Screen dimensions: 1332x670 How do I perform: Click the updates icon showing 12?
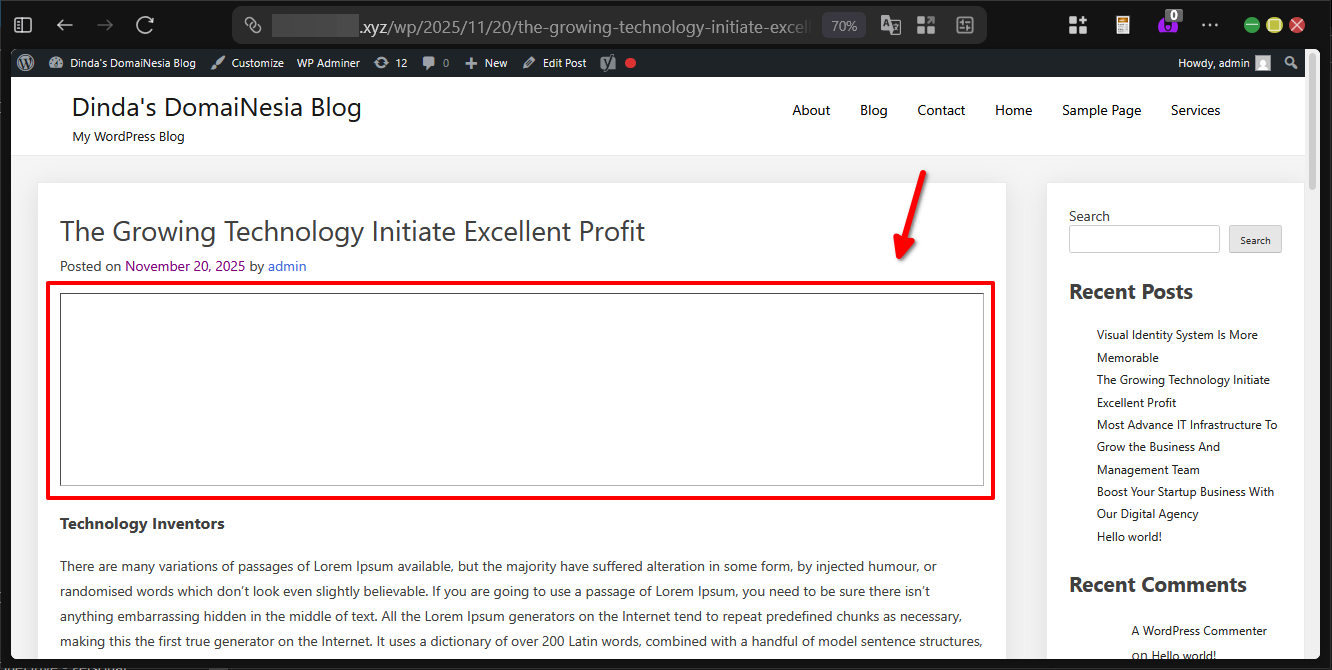click(390, 63)
